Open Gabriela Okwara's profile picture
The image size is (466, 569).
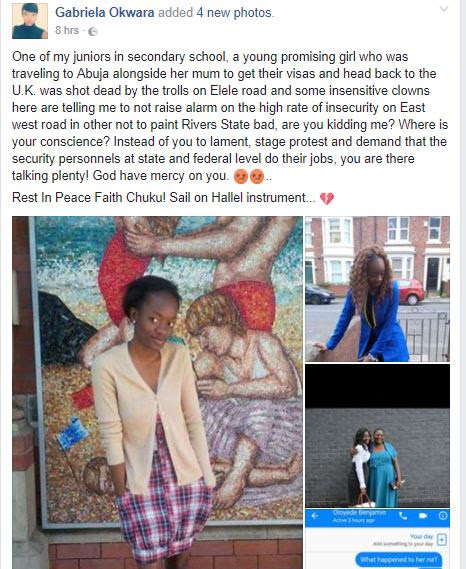click(30, 21)
